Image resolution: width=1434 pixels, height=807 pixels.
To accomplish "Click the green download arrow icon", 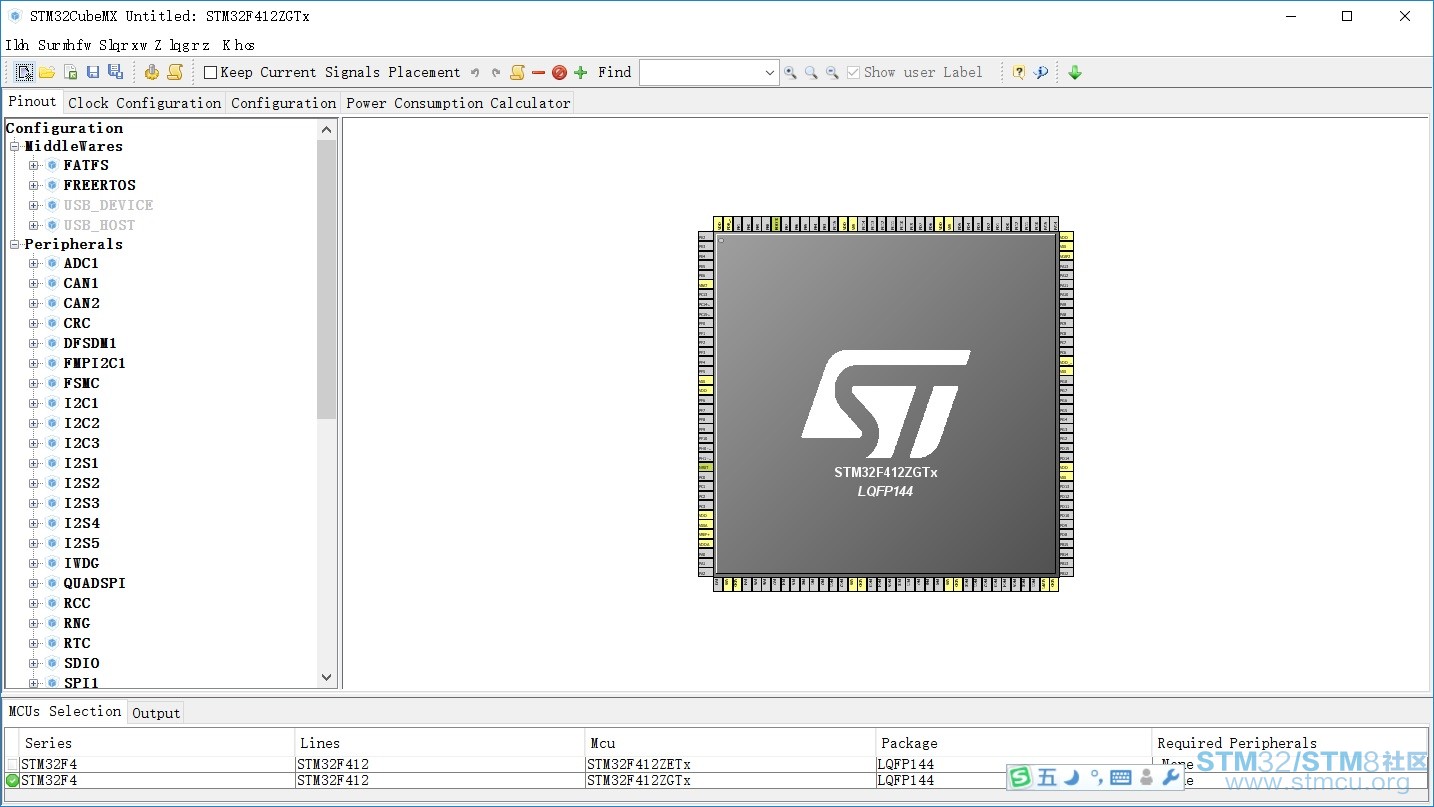I will coord(1075,72).
